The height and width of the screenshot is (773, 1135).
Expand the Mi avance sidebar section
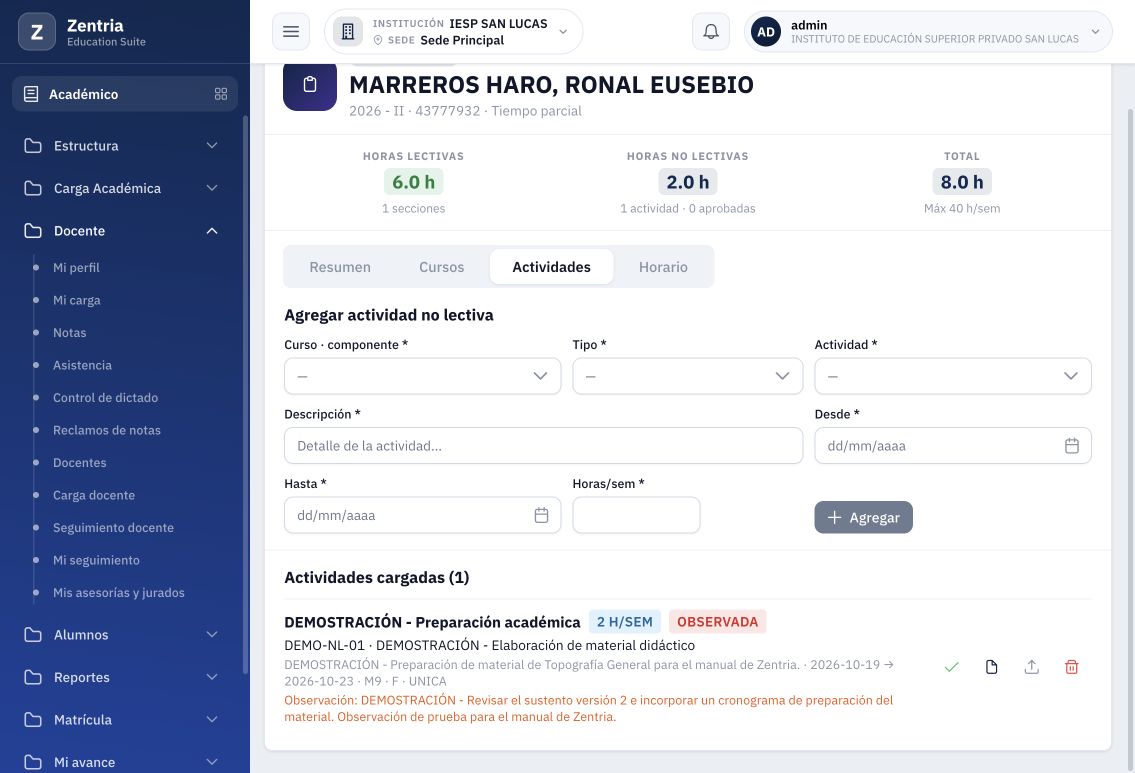tap(125, 761)
